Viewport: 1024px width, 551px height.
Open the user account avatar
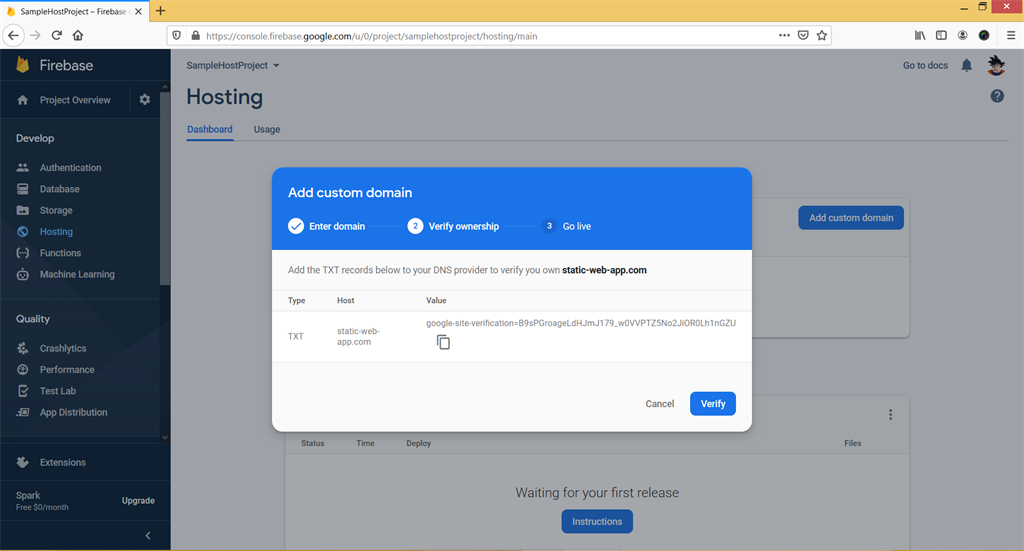[996, 65]
